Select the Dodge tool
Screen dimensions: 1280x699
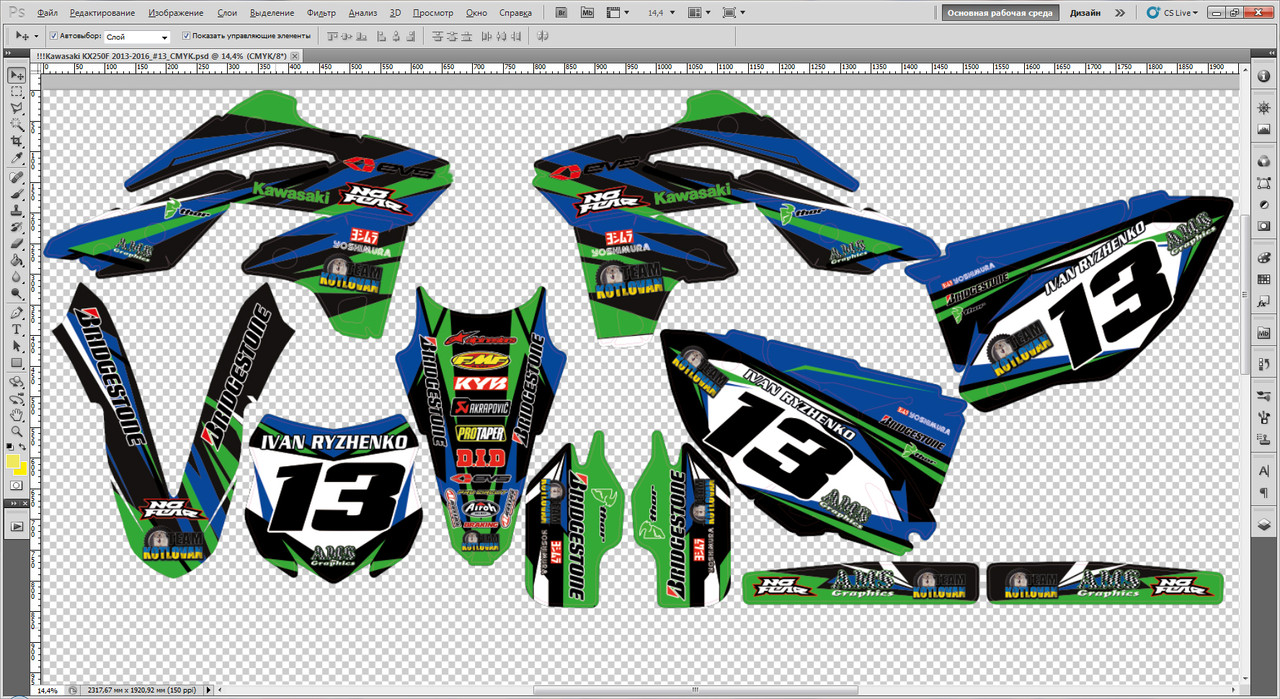coord(17,294)
